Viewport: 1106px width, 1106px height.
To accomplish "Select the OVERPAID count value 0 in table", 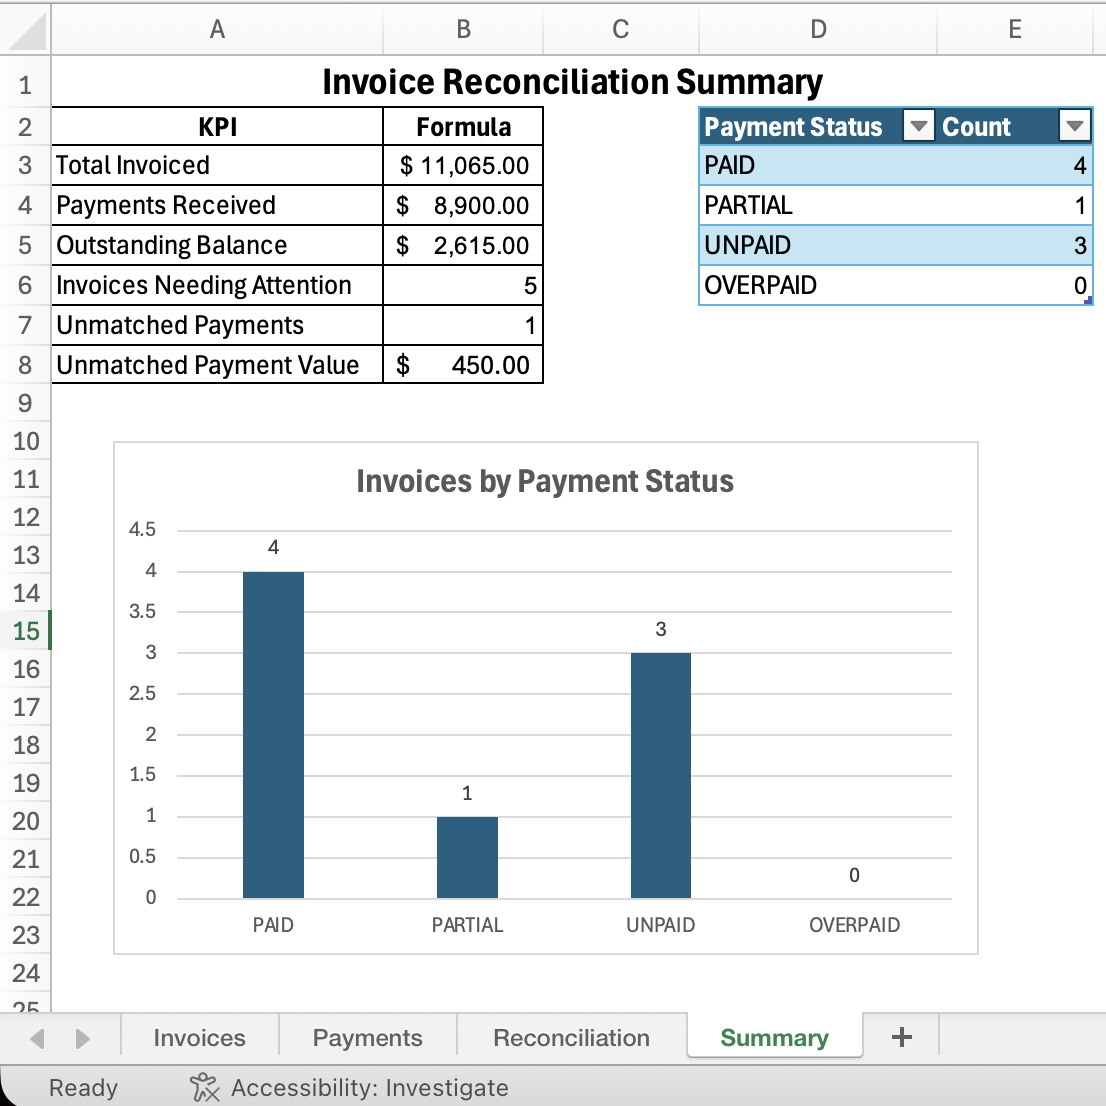I will pyautogui.click(x=1015, y=286).
